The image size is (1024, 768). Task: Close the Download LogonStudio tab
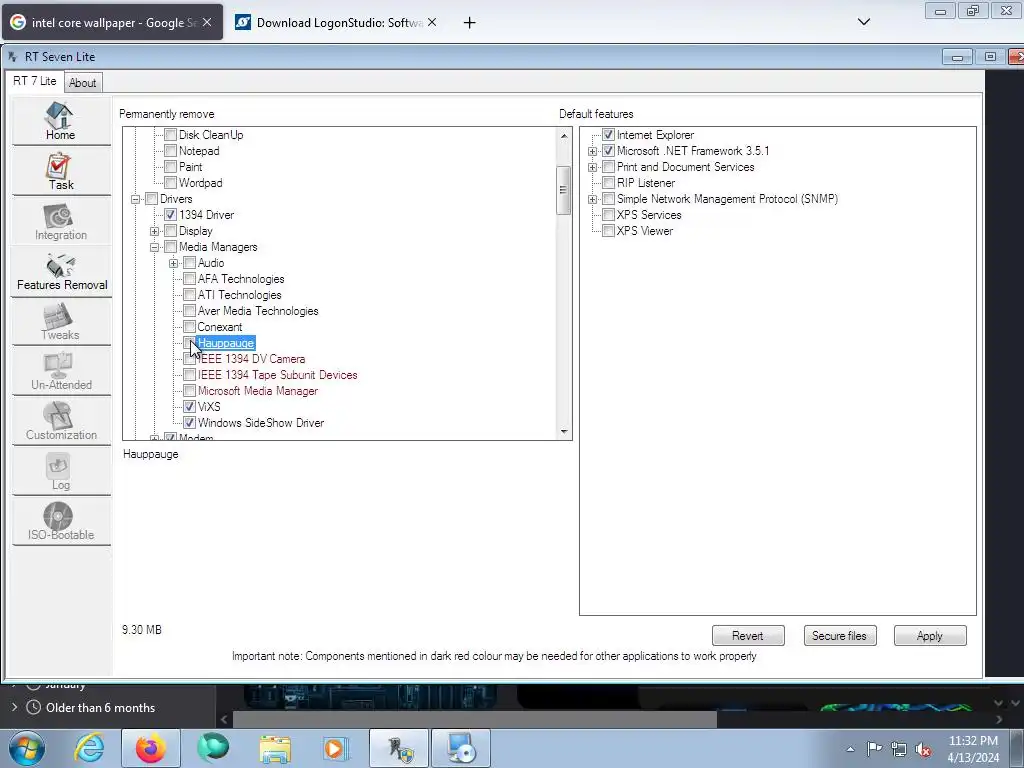point(432,22)
